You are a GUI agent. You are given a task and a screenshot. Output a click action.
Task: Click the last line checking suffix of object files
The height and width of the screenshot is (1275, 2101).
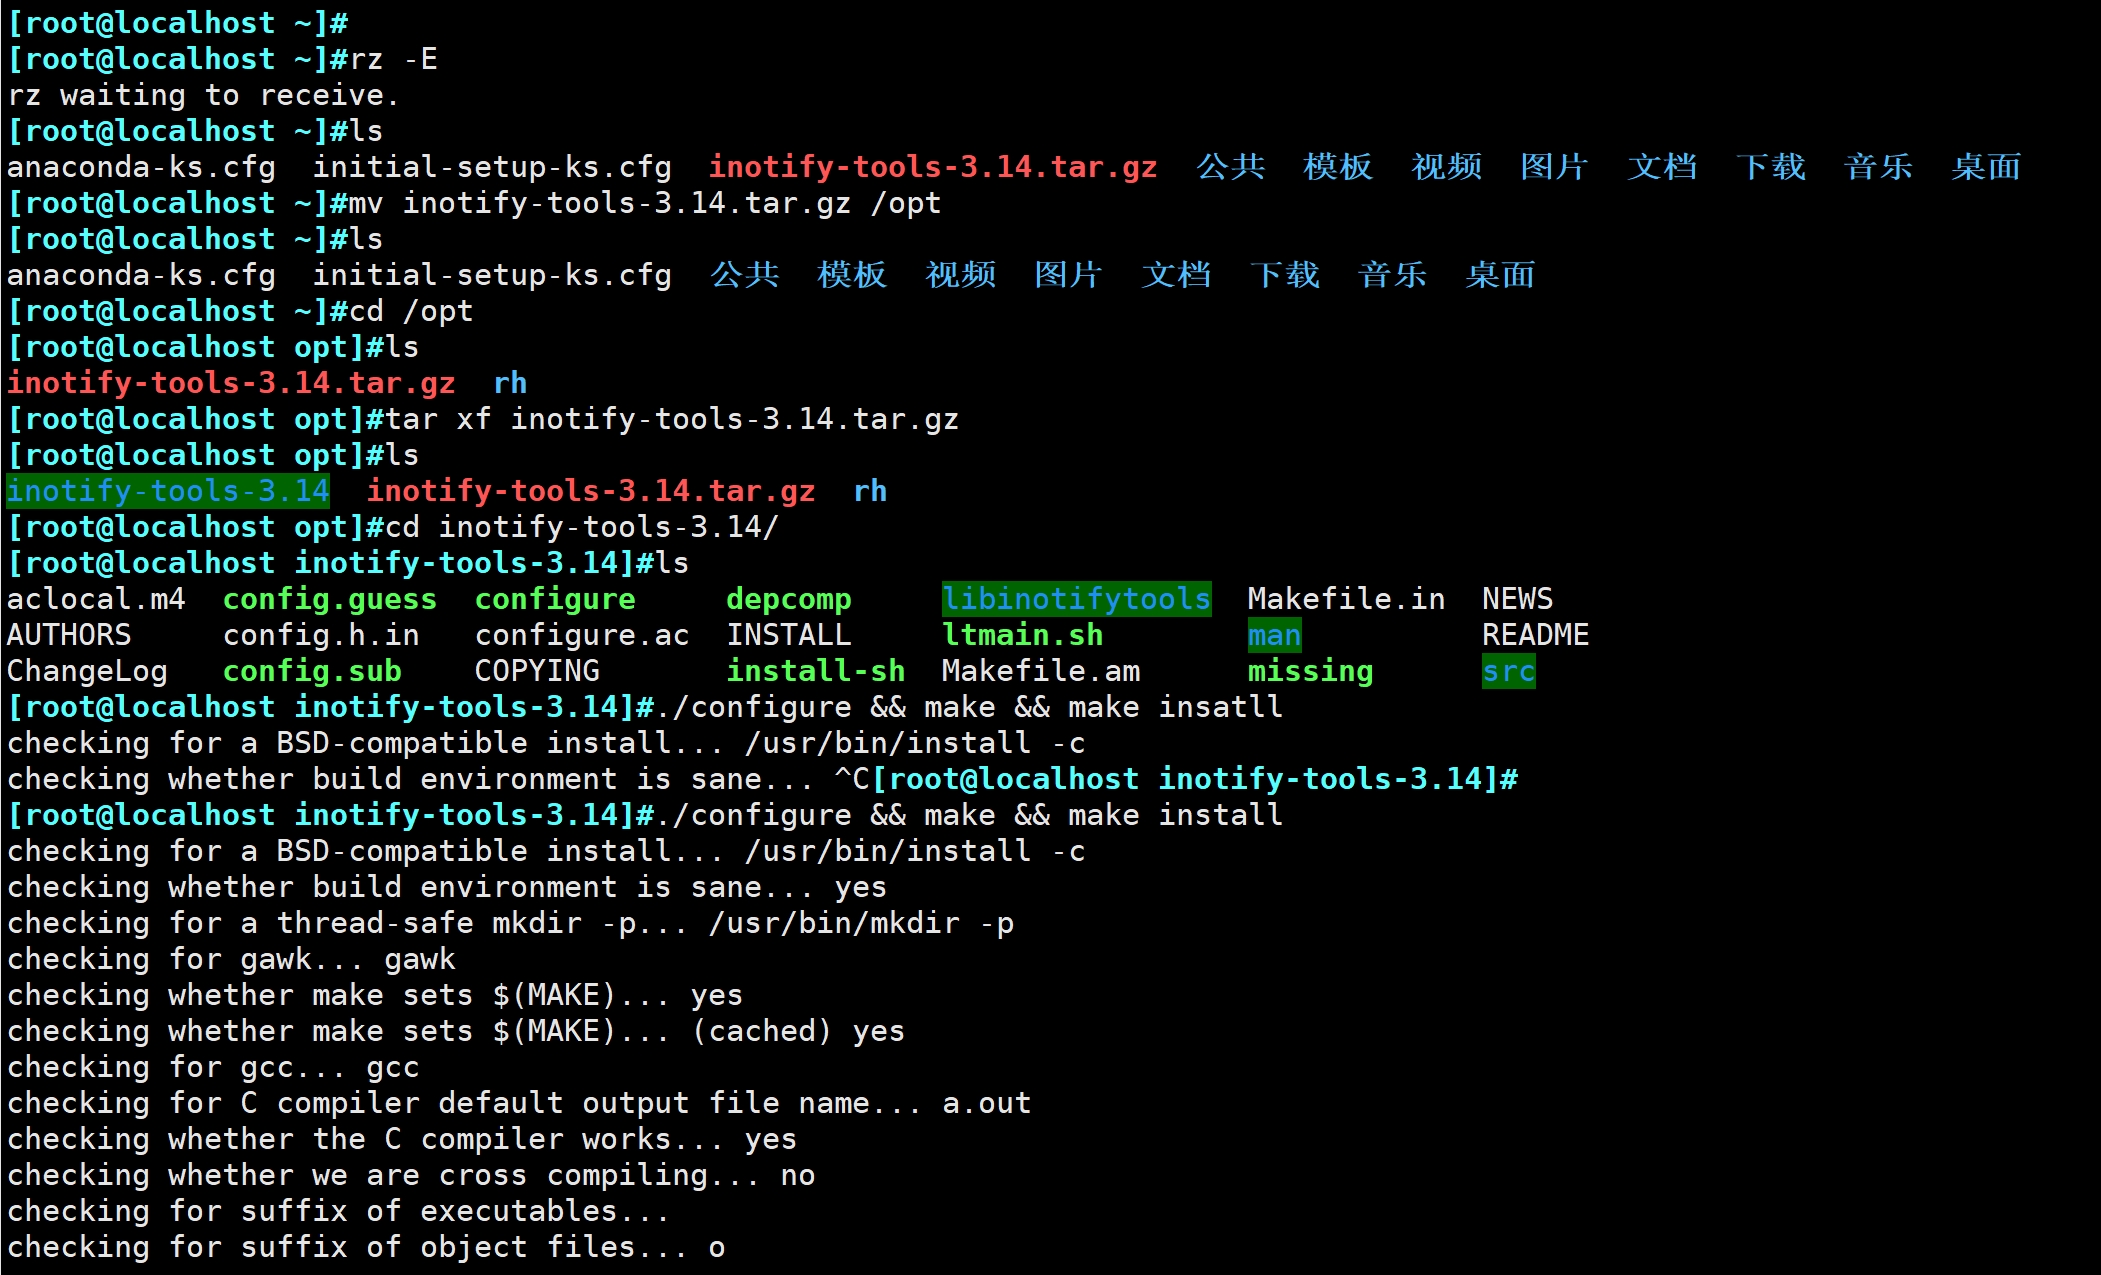(x=366, y=1247)
